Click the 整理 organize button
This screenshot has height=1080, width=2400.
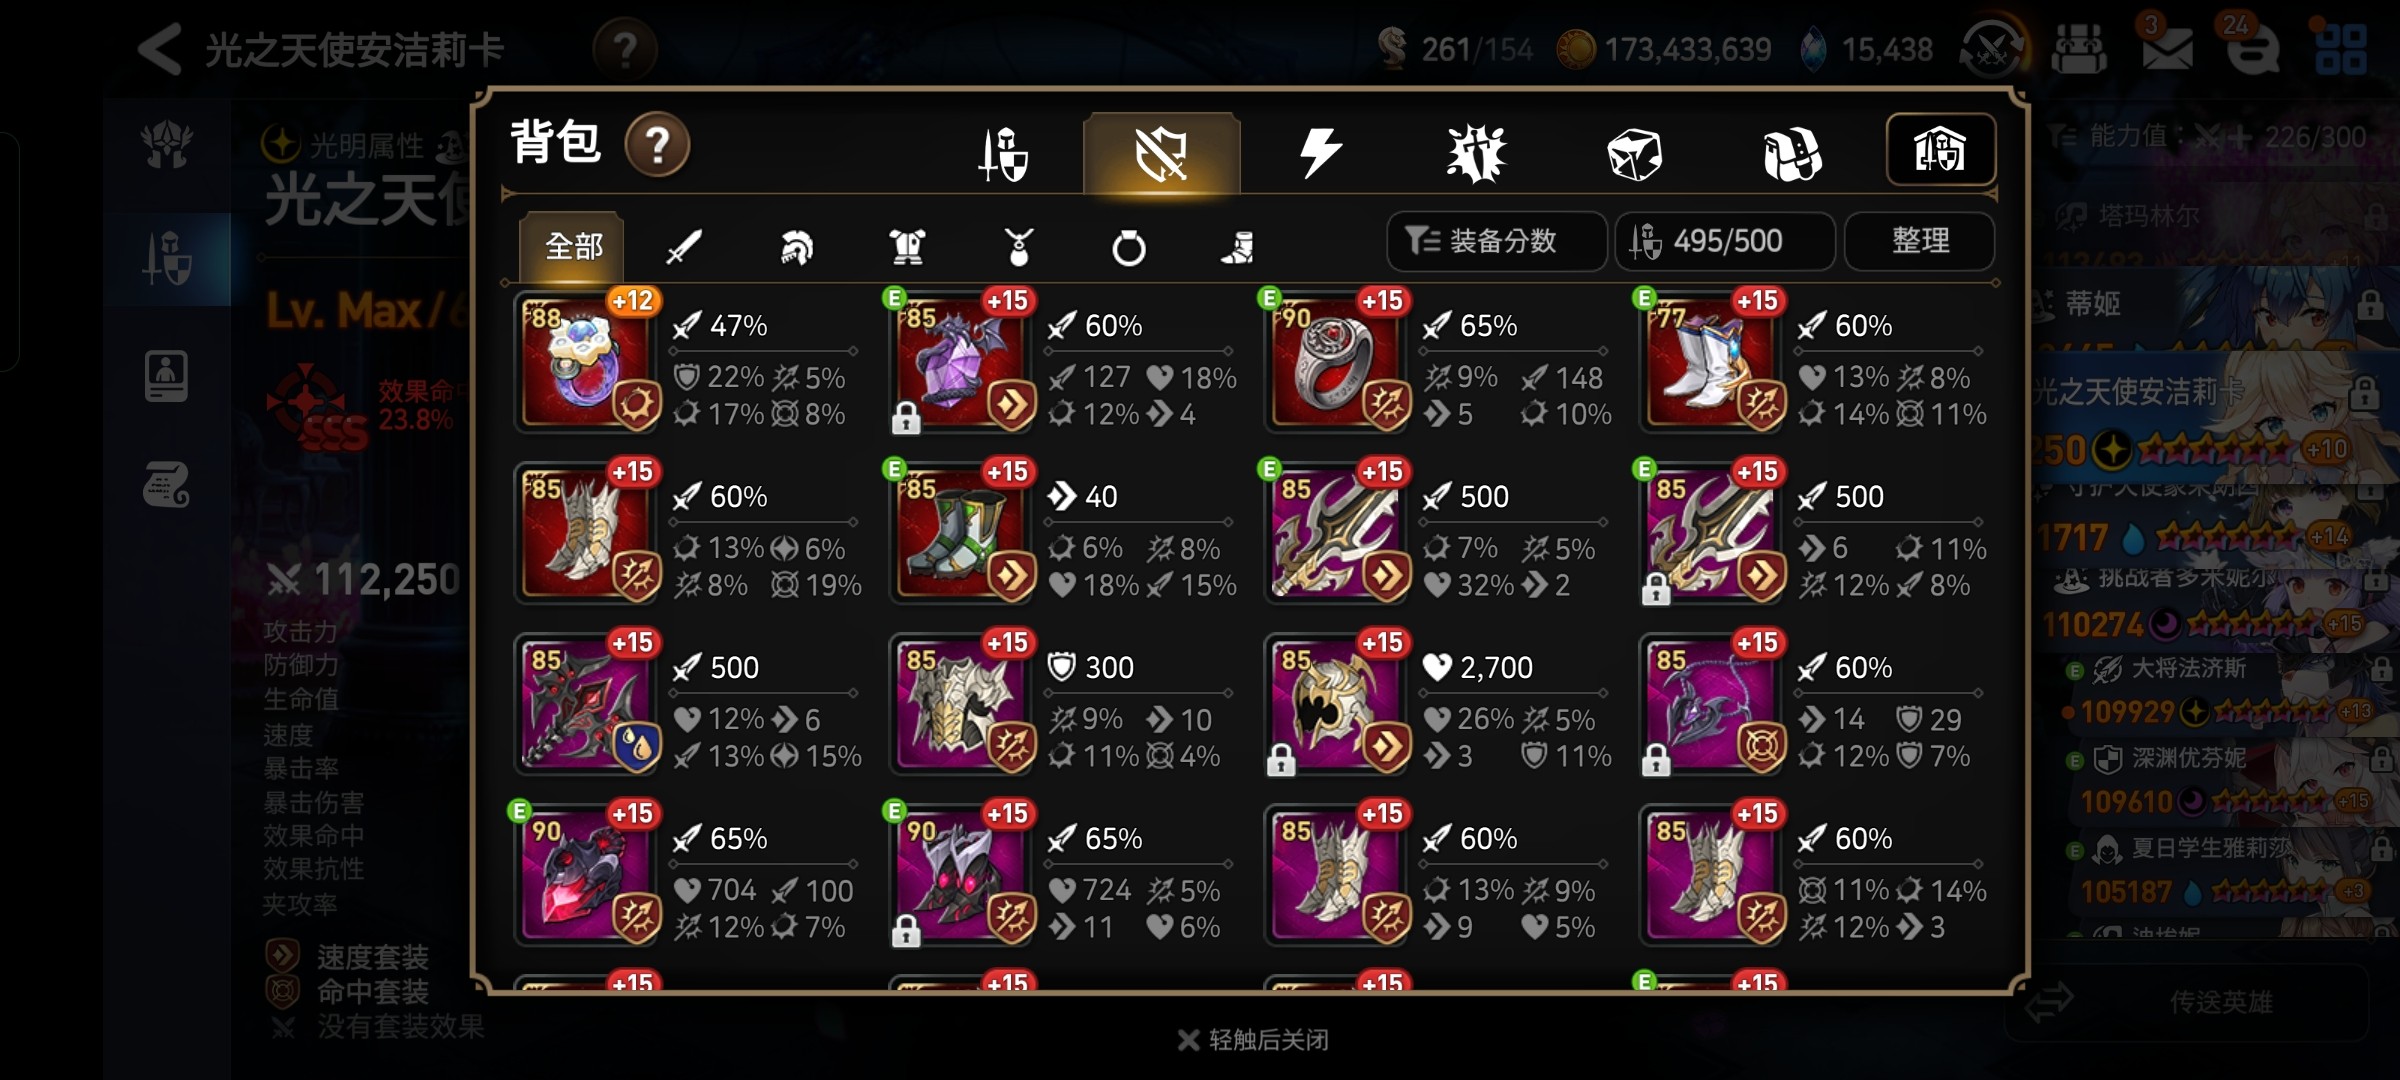1919,241
